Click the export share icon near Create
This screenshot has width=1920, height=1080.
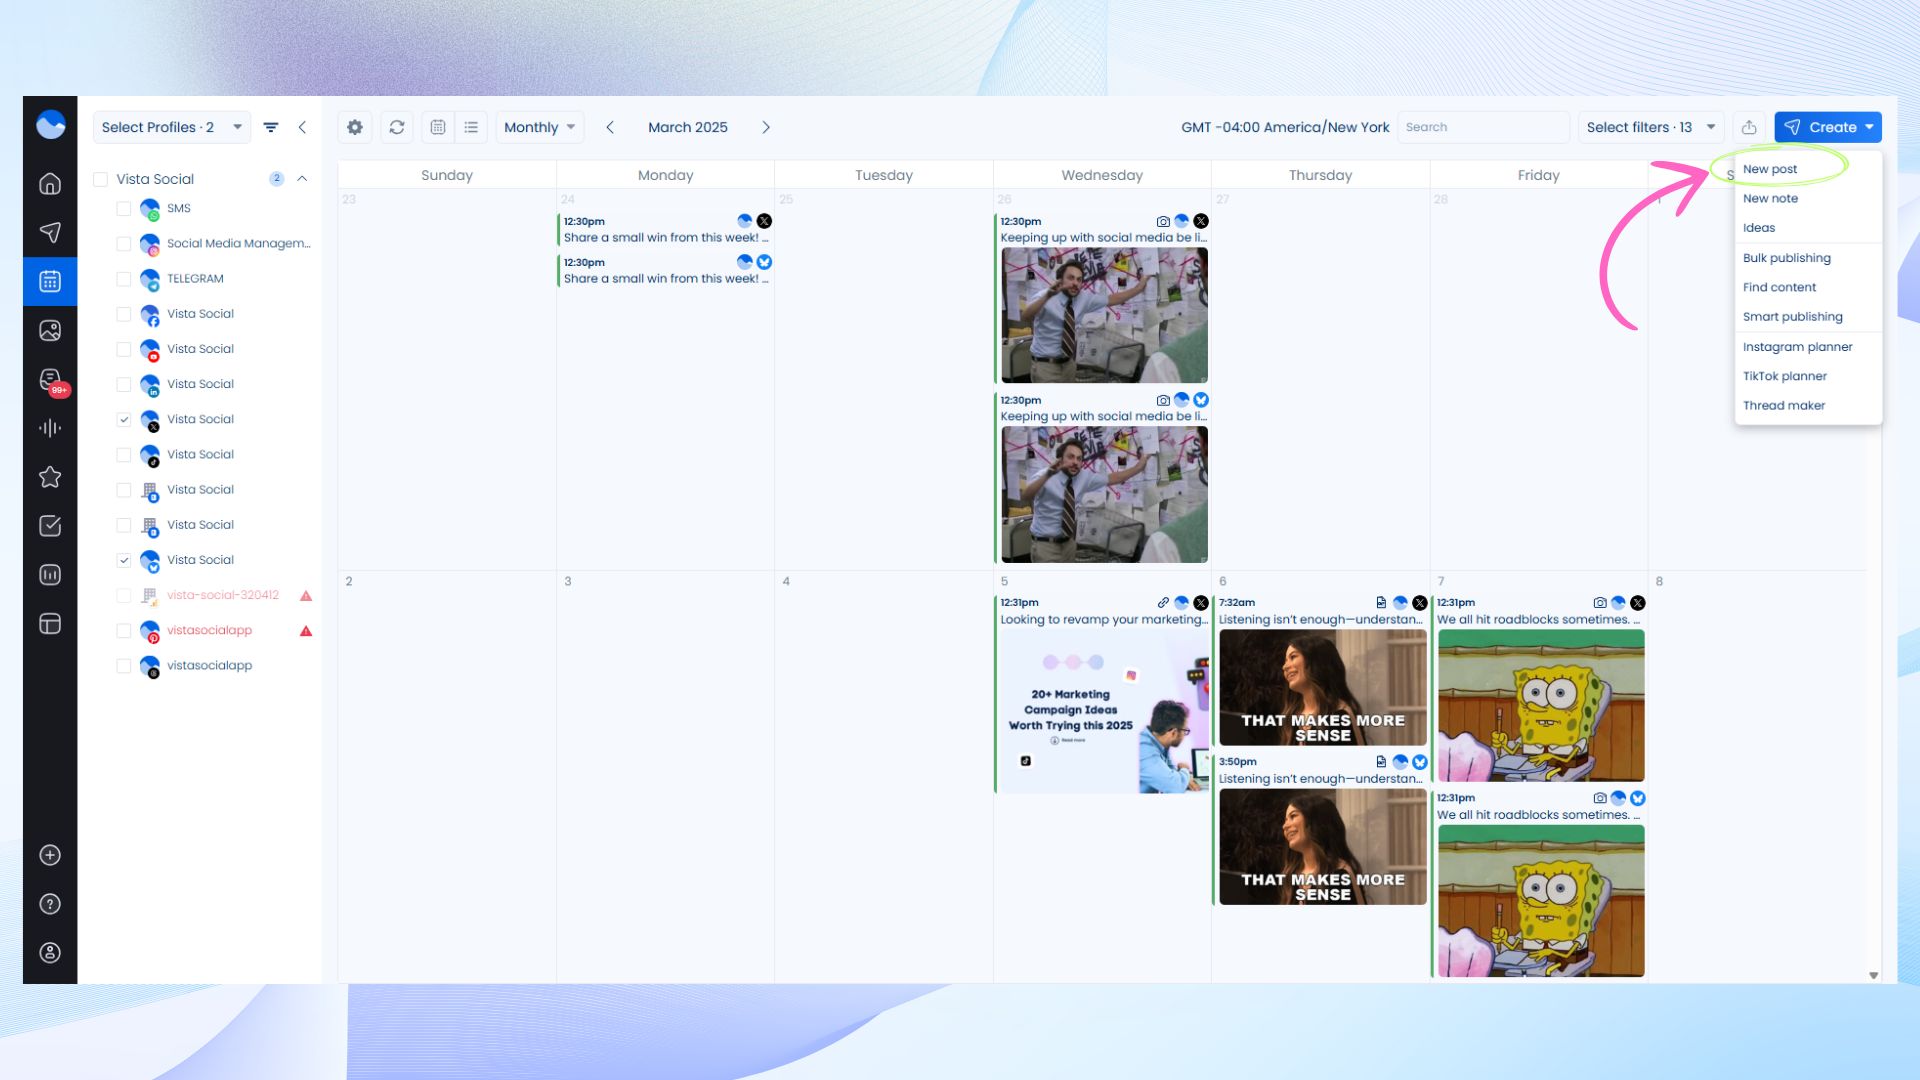click(1749, 127)
